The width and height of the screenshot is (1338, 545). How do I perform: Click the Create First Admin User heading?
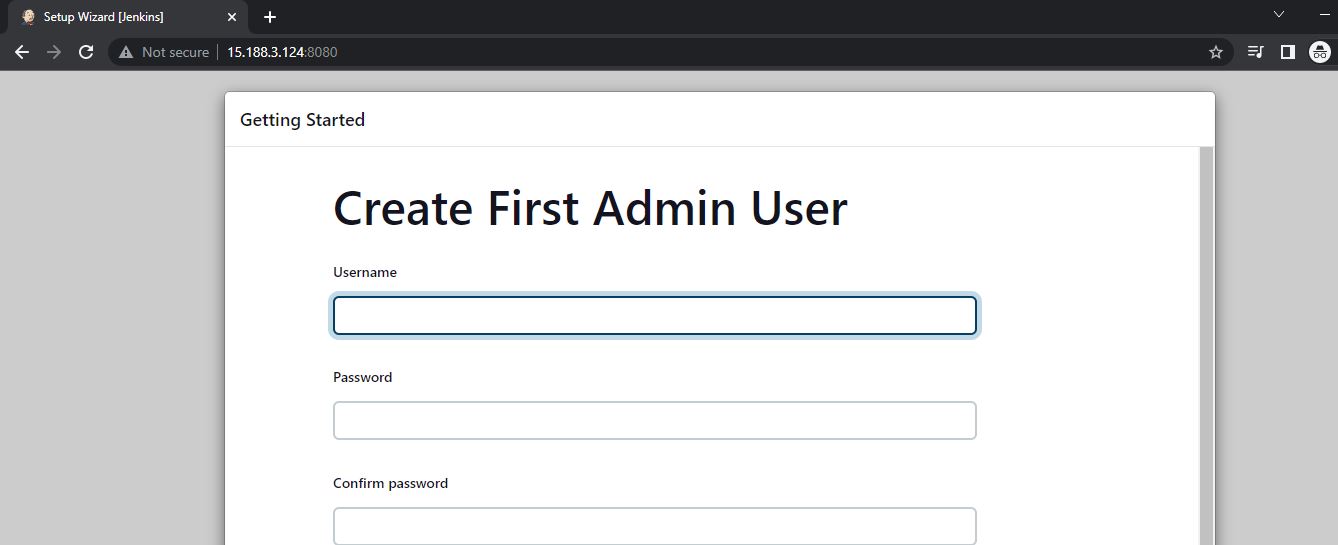point(590,209)
